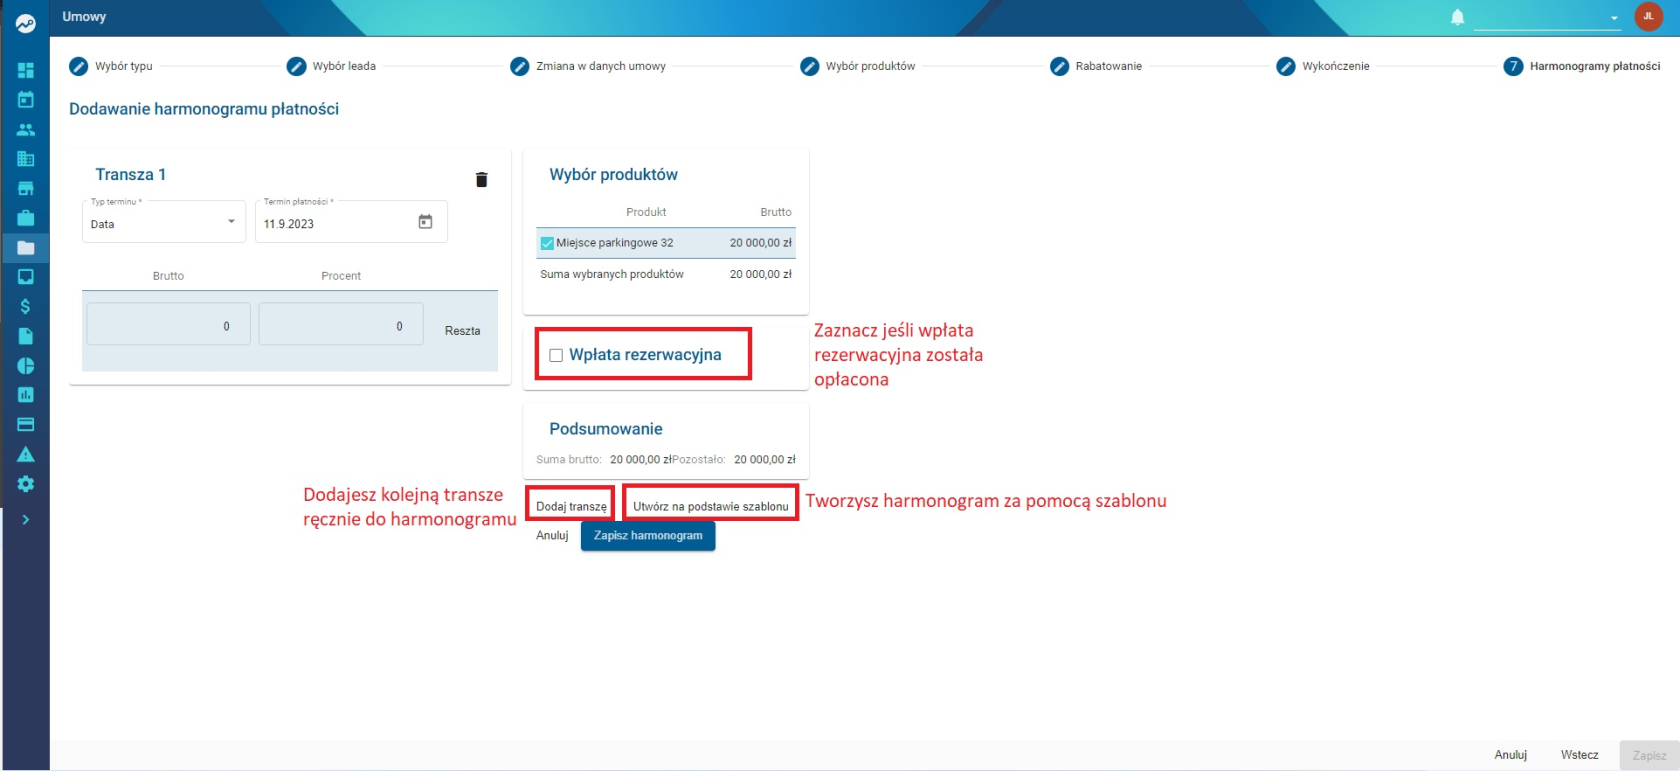Open the dollar sign finance icon
The image size is (1680, 771).
[26, 306]
